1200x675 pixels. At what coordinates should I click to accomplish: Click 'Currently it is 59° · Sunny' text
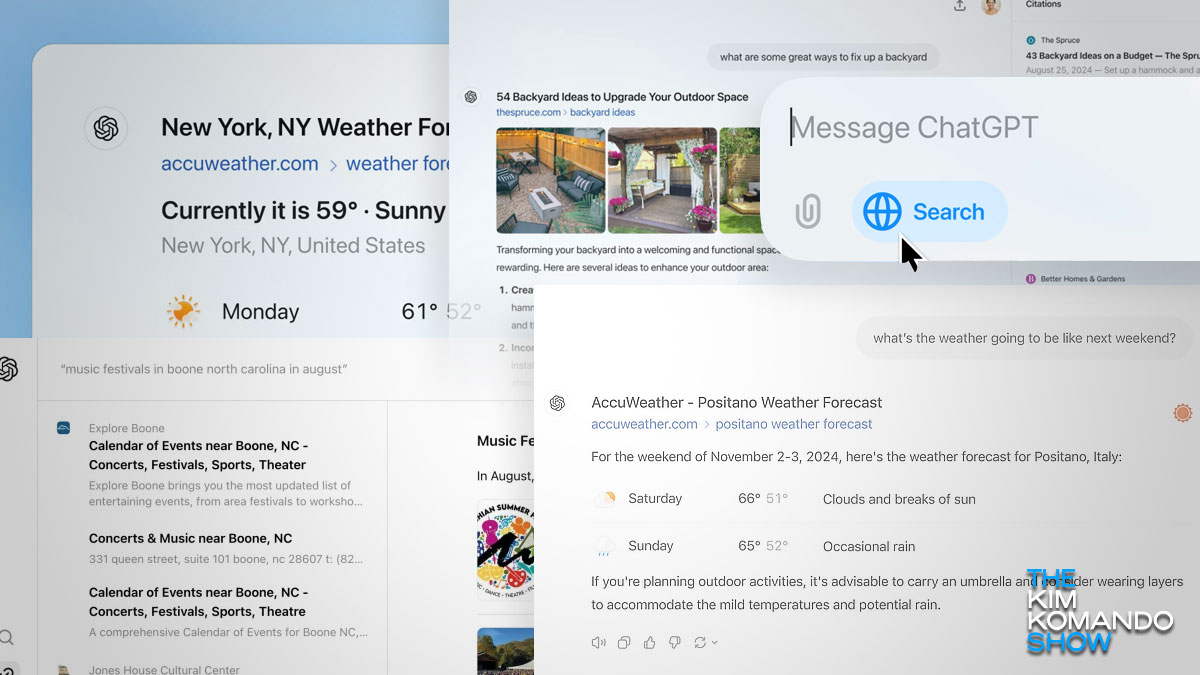coord(303,211)
